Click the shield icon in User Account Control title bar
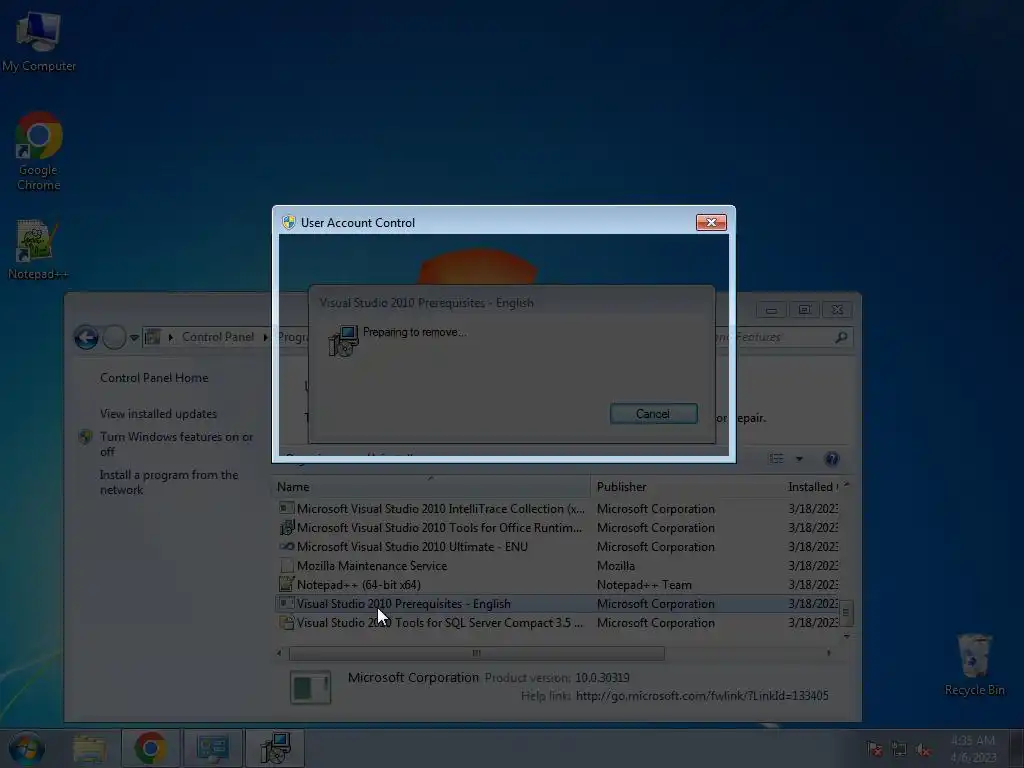 289,223
